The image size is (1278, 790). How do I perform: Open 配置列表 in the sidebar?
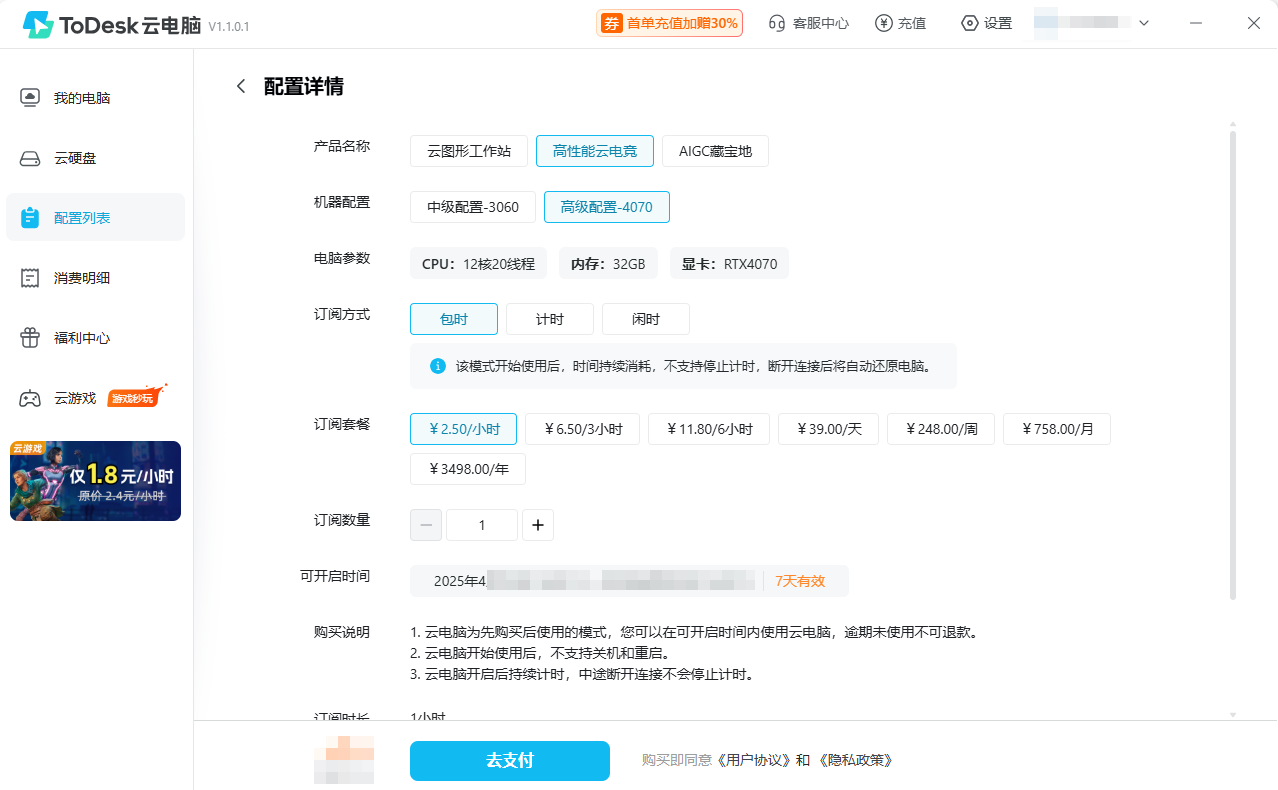pyautogui.click(x=96, y=217)
